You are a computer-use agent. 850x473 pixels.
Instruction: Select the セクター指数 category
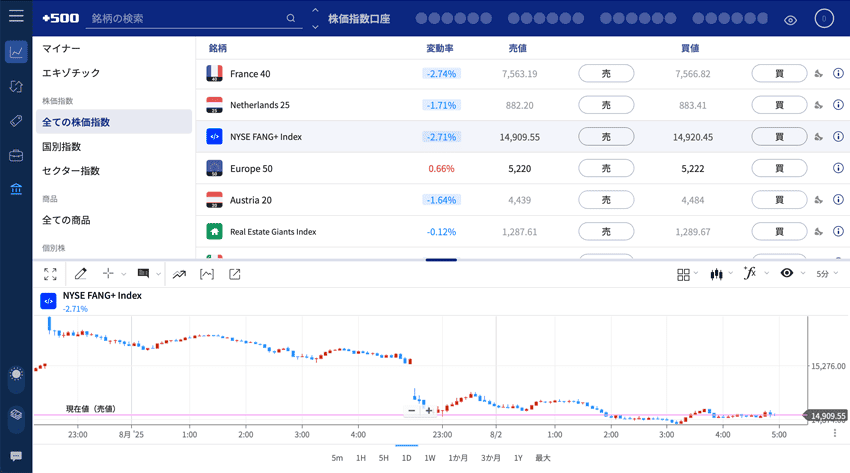click(x=71, y=171)
